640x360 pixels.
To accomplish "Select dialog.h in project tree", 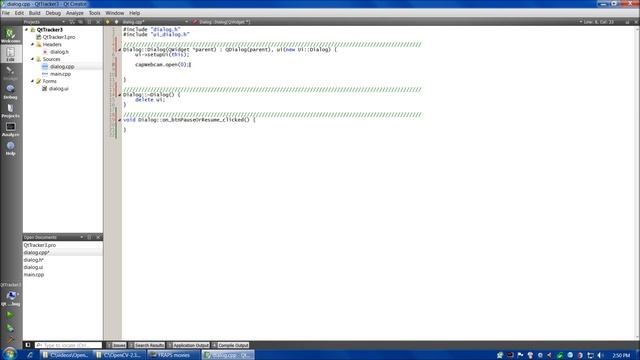I will coord(60,52).
